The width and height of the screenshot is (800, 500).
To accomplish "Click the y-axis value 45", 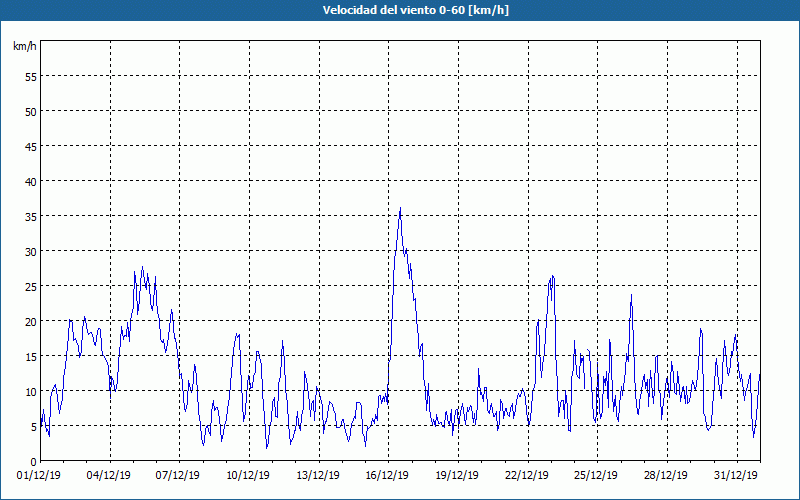I will [31, 146].
